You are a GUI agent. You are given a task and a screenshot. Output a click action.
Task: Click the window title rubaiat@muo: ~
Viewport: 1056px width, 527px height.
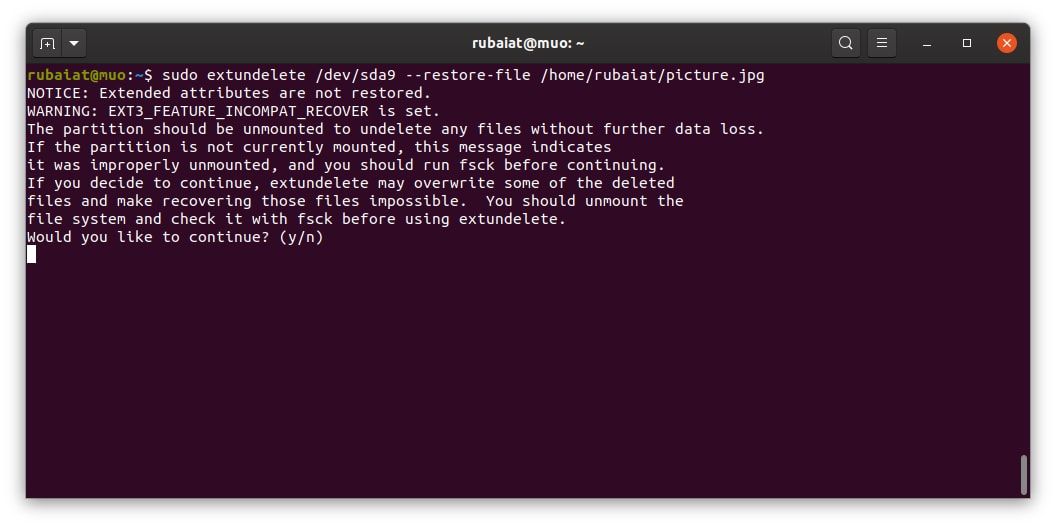click(528, 44)
